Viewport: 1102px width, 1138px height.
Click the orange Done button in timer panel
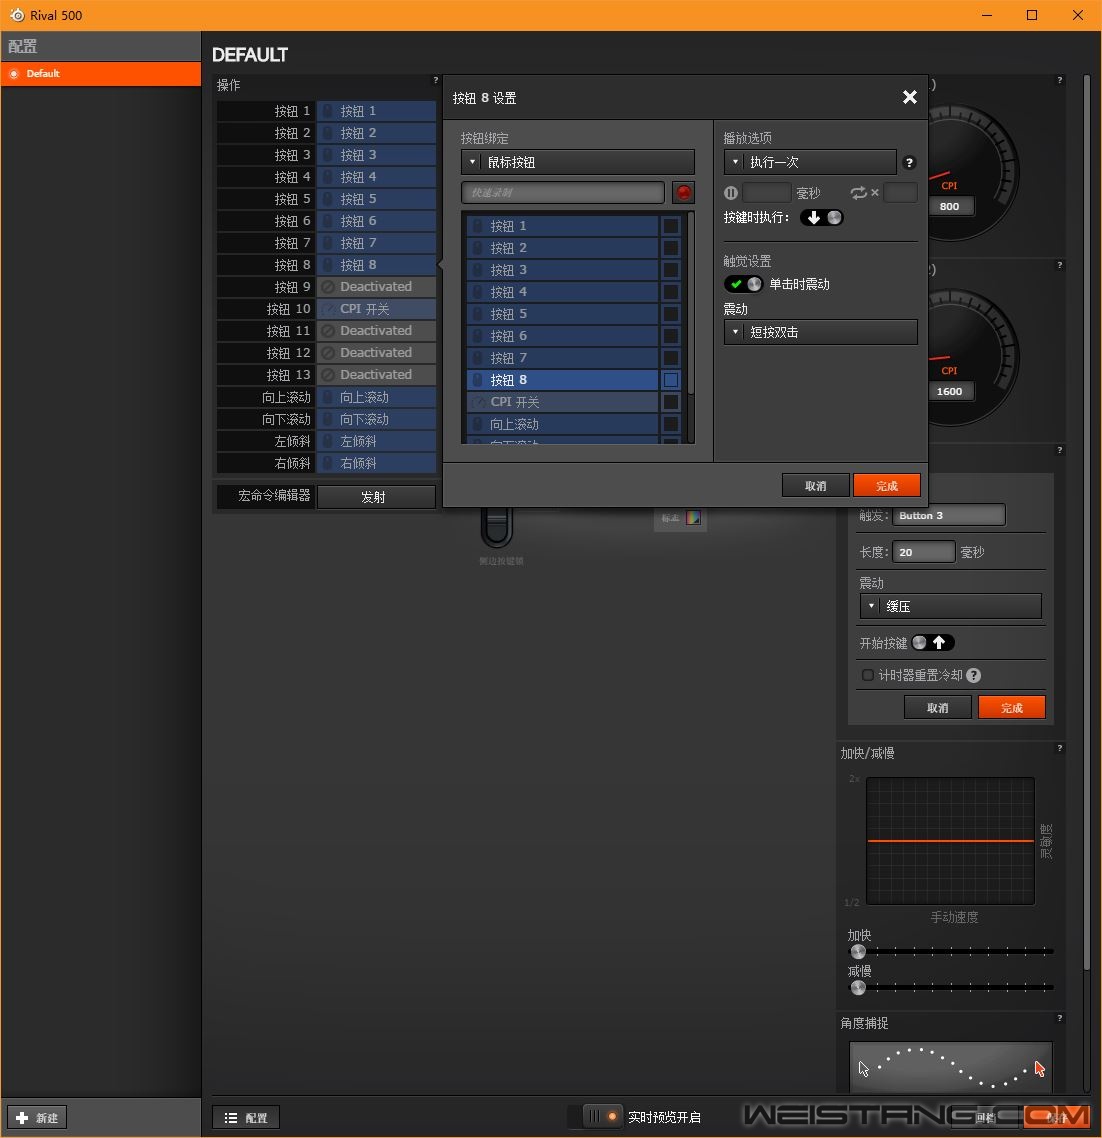tap(1012, 708)
